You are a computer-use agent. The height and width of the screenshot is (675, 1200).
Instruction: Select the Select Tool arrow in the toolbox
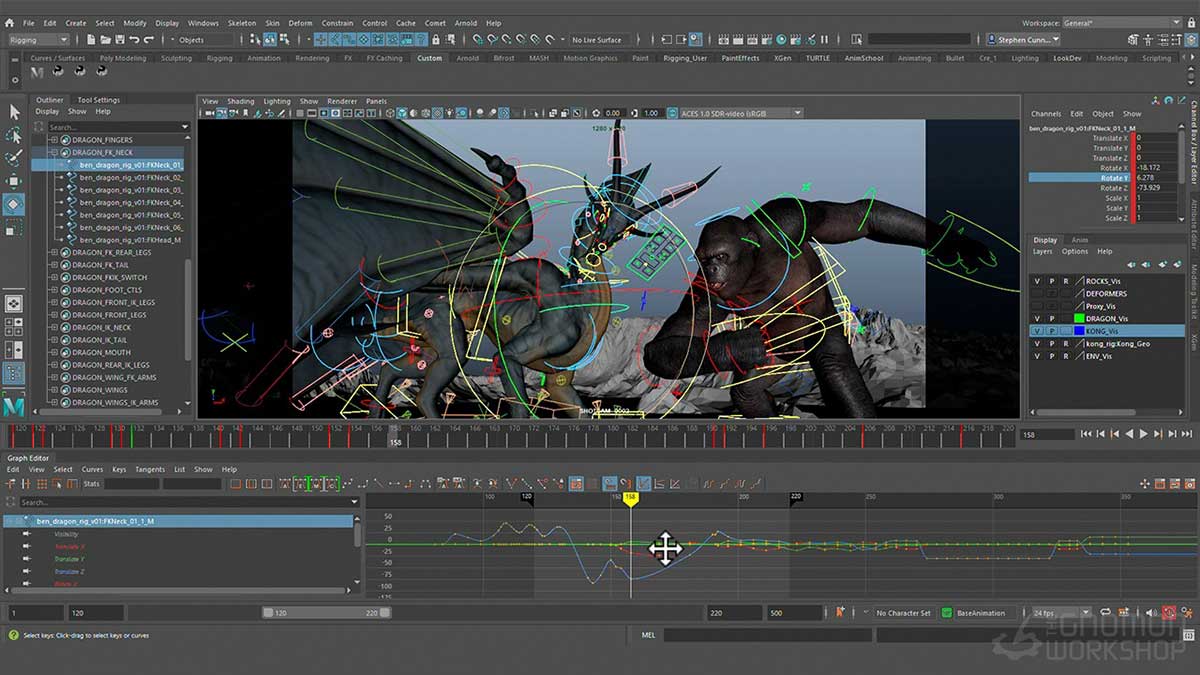(x=14, y=112)
